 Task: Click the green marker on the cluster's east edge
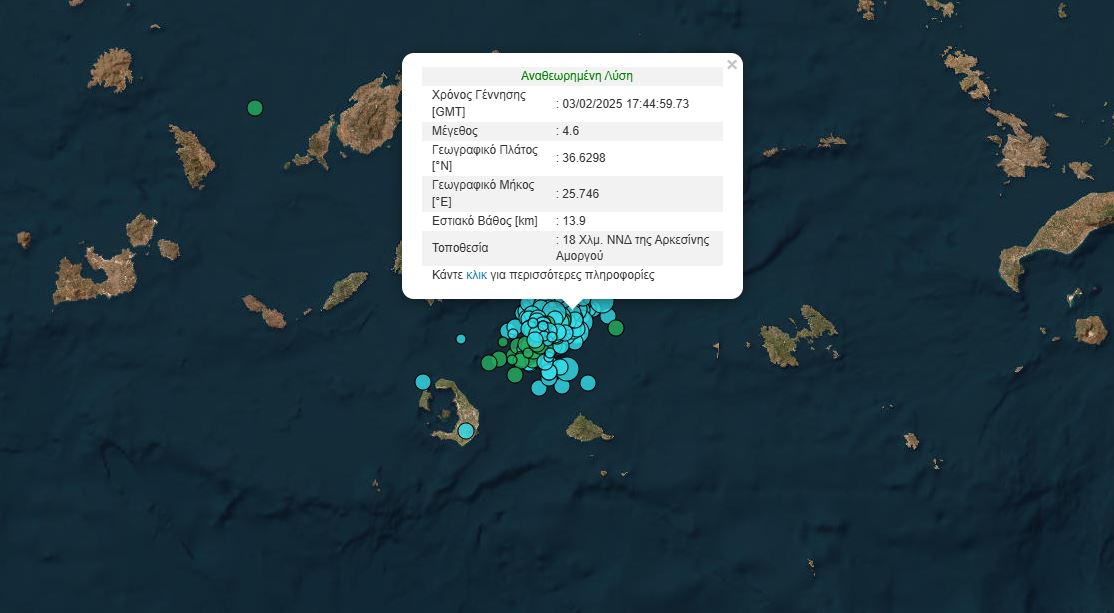tap(616, 328)
